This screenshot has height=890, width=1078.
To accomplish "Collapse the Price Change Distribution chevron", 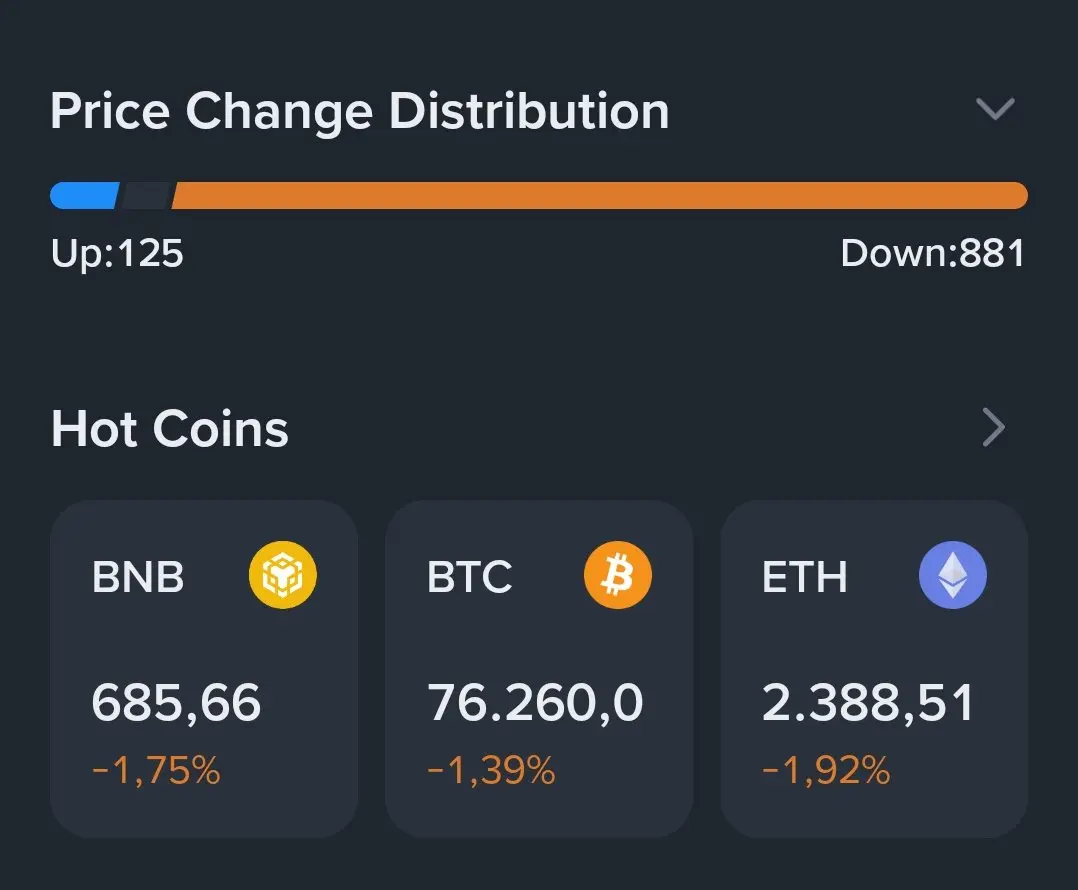I will [995, 109].
